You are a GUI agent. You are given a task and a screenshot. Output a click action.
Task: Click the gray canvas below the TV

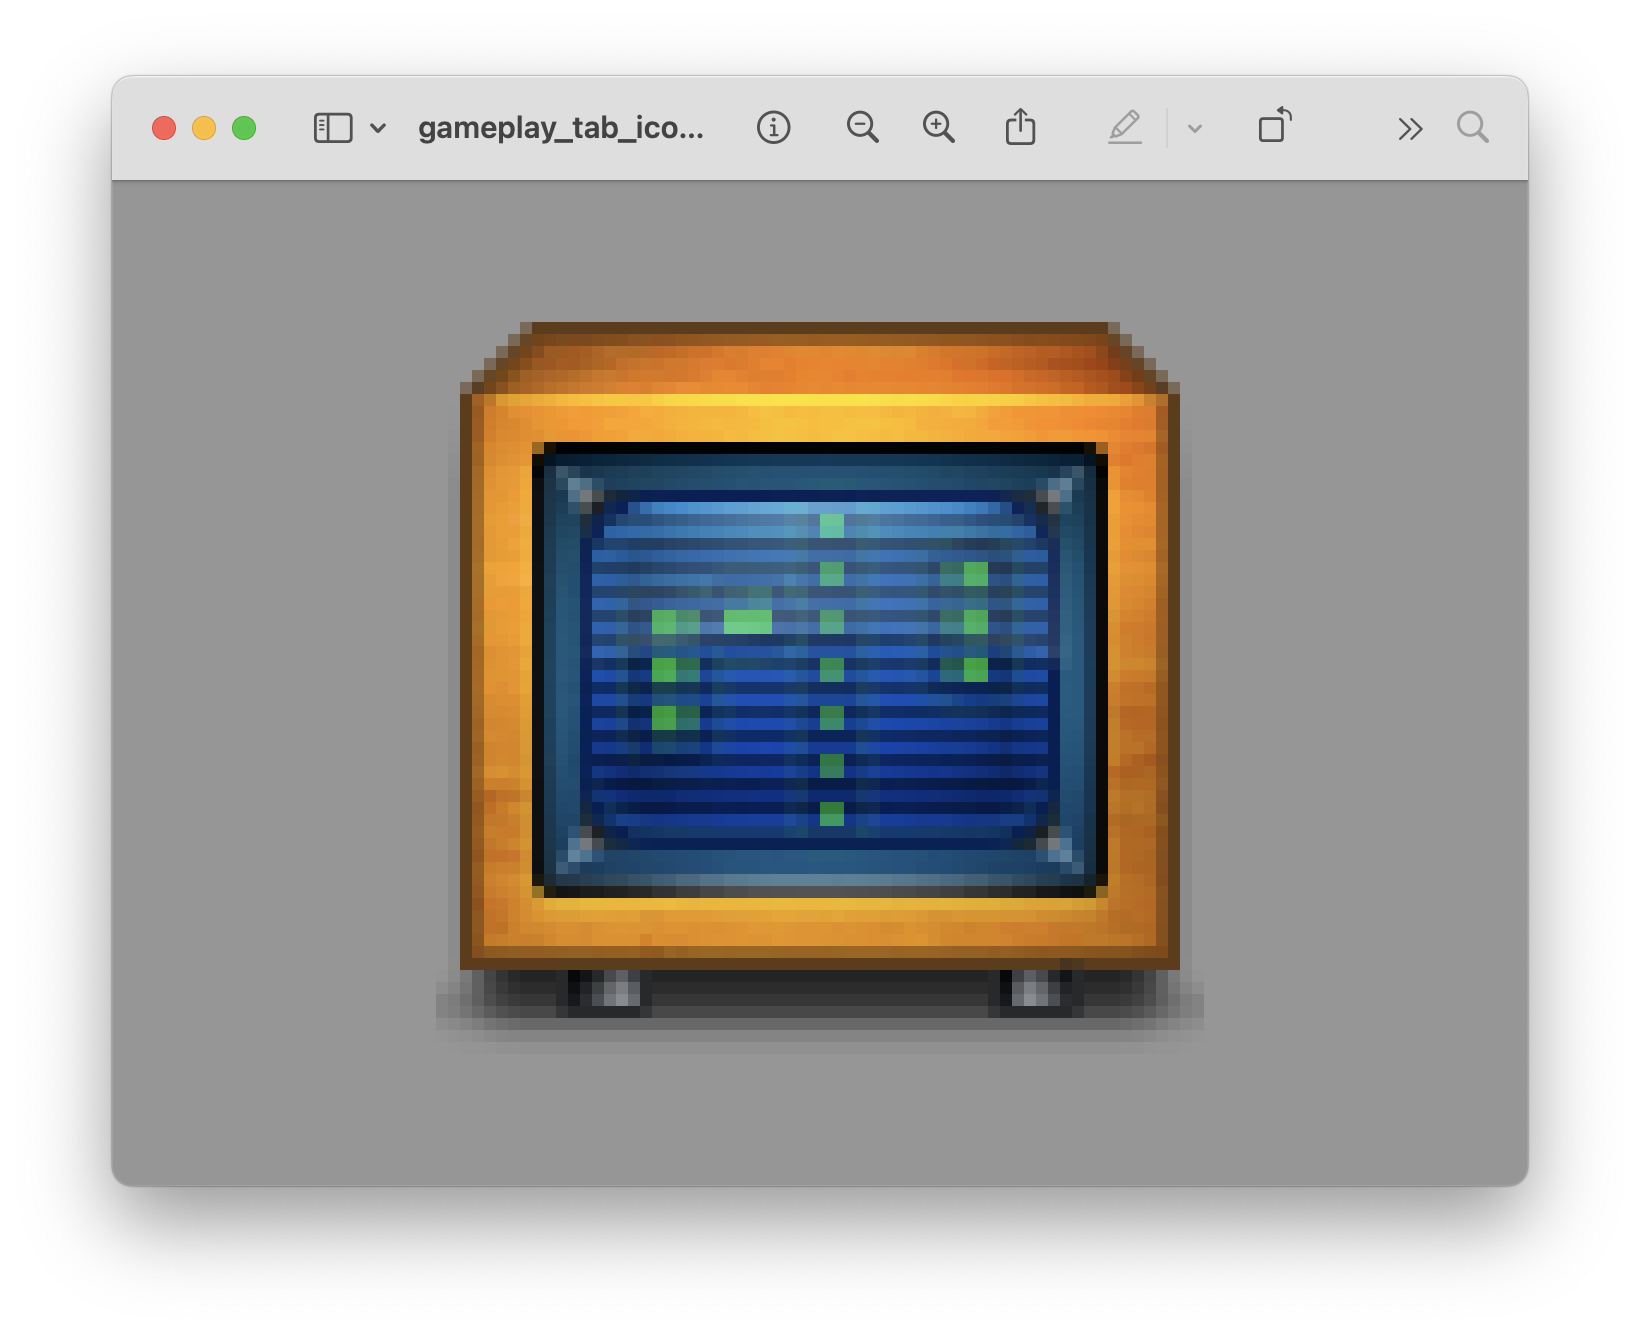pyautogui.click(x=819, y=1110)
